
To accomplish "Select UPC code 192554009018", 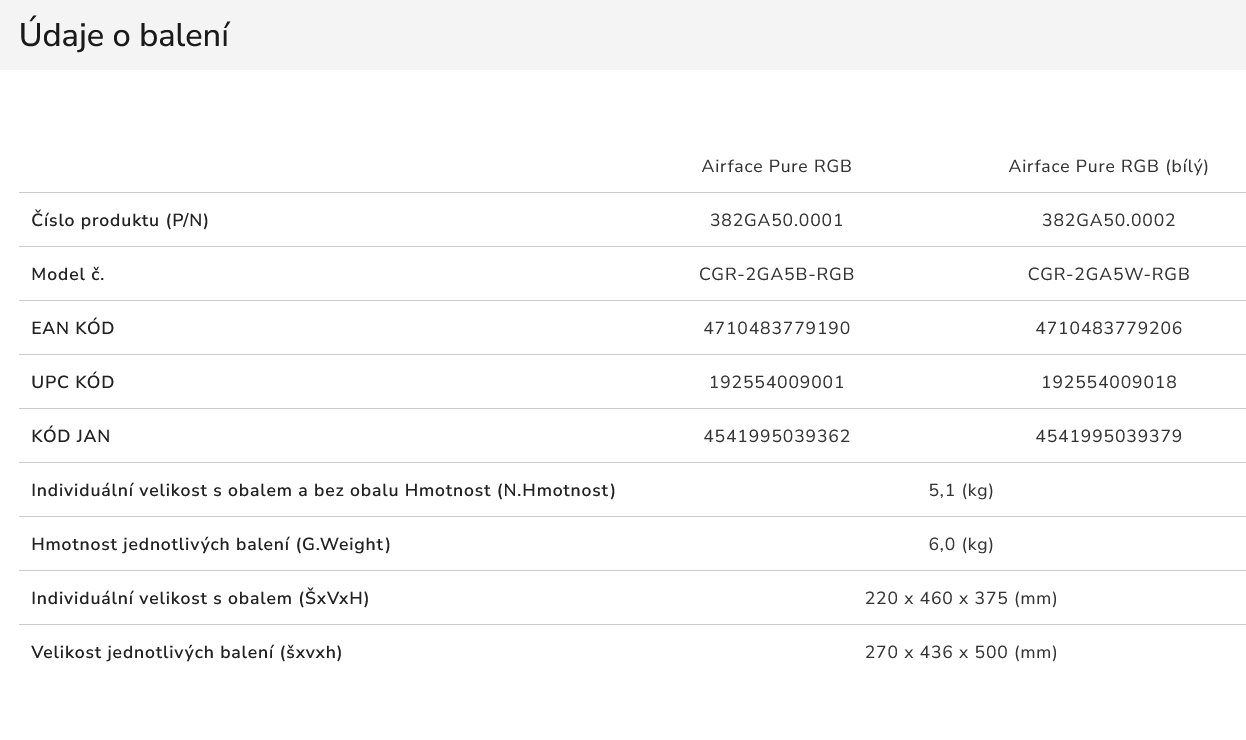I will click(x=1108, y=382).
